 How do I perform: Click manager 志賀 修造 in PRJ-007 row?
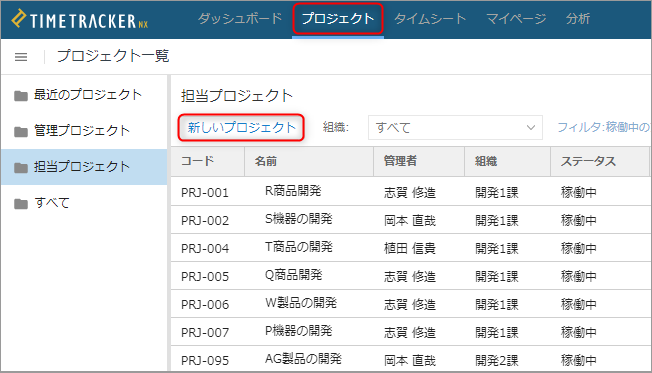(410, 333)
